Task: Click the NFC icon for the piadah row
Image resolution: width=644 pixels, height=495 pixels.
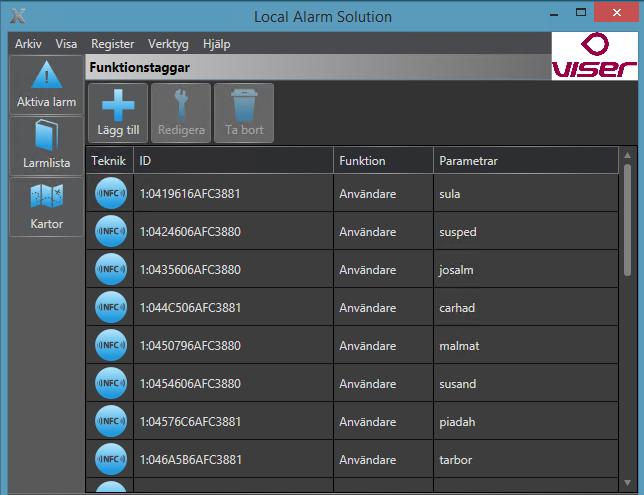Action: point(110,421)
